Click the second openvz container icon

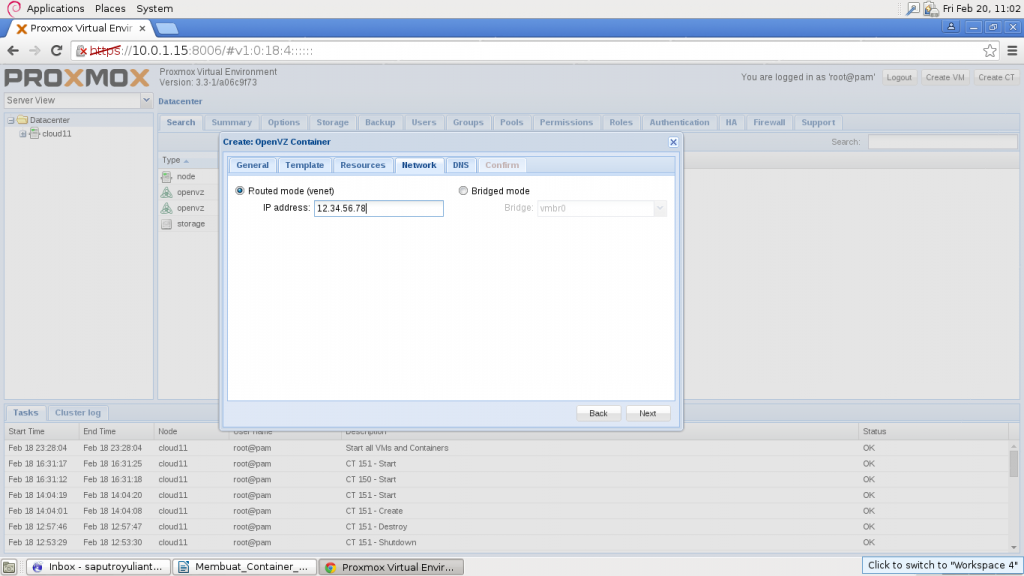tap(167, 208)
